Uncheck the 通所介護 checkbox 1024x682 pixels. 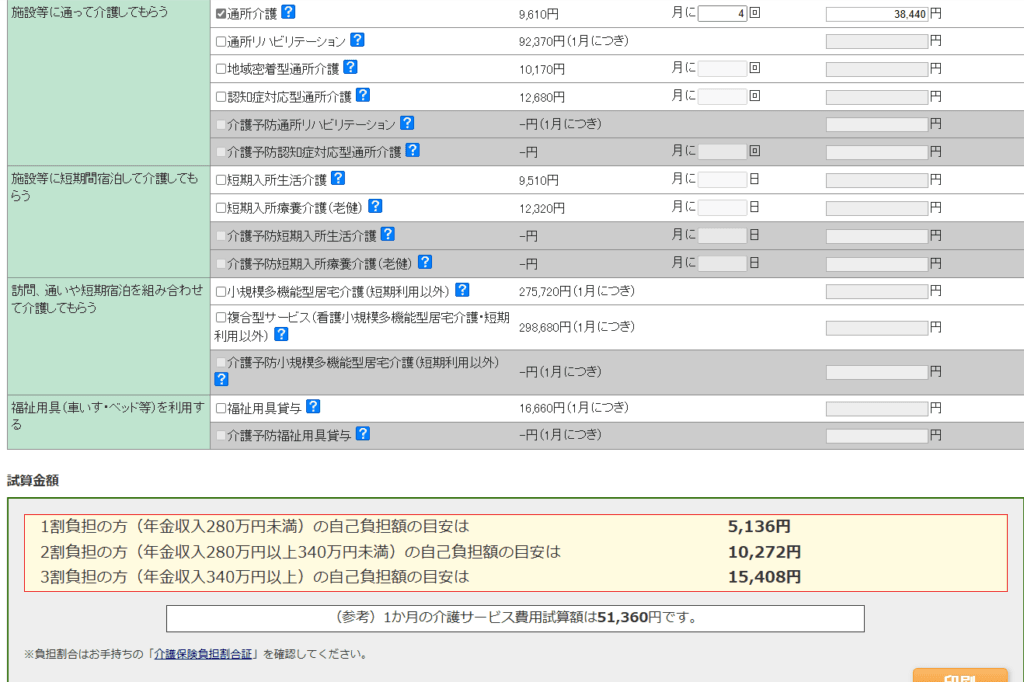221,14
